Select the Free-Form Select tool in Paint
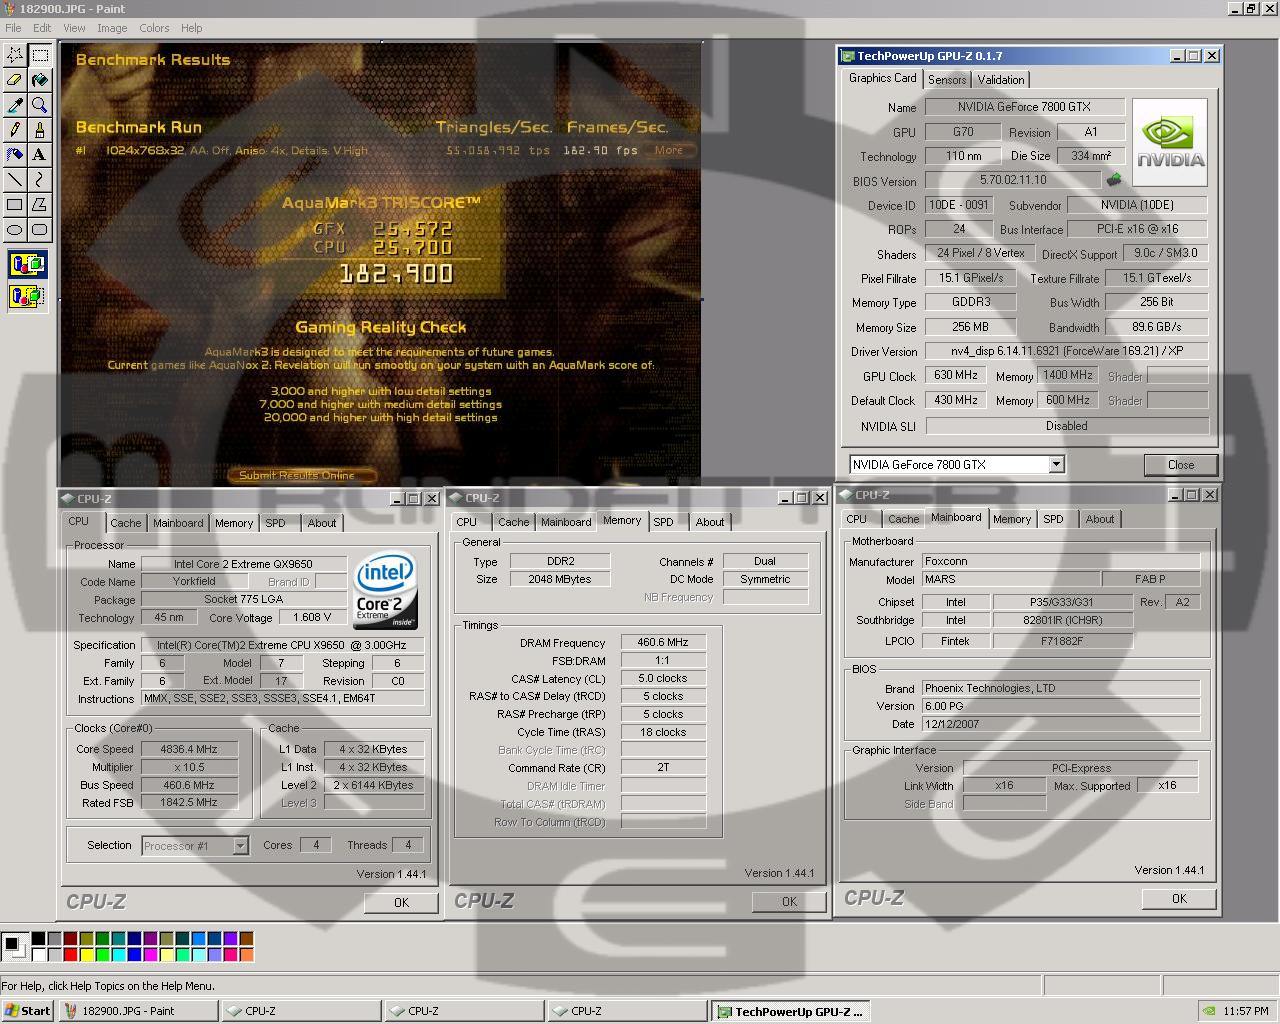The width and height of the screenshot is (1280, 1024). 15,55
